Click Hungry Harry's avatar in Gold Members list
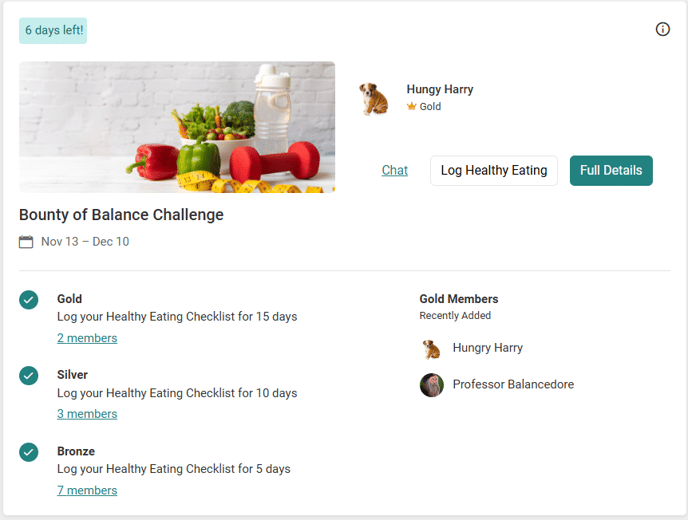Screen dimensions: 688x520 tap(431, 348)
